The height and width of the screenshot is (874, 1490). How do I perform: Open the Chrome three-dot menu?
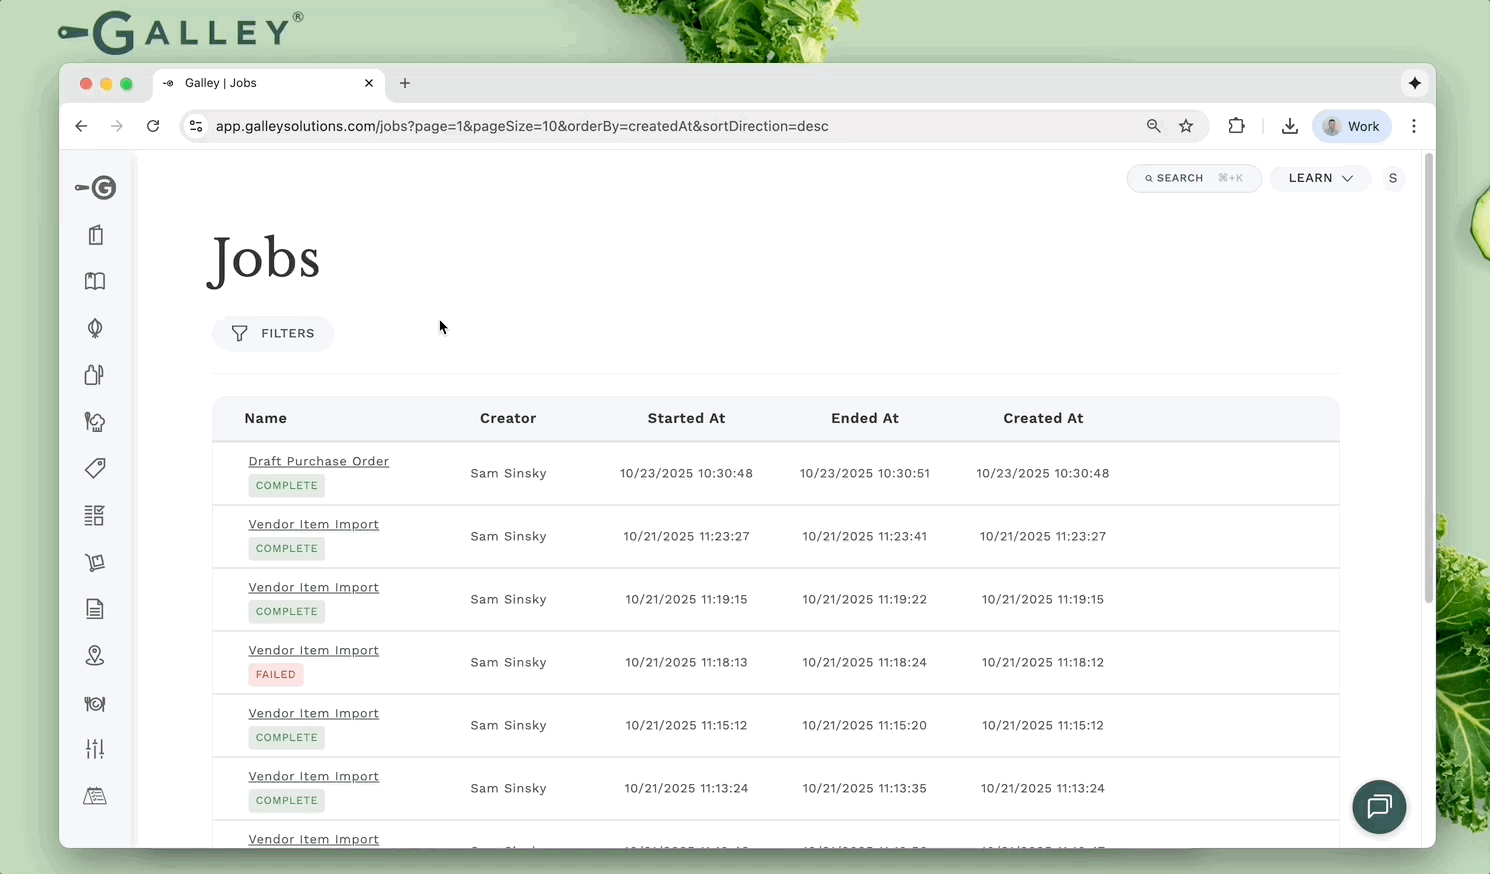(1414, 126)
